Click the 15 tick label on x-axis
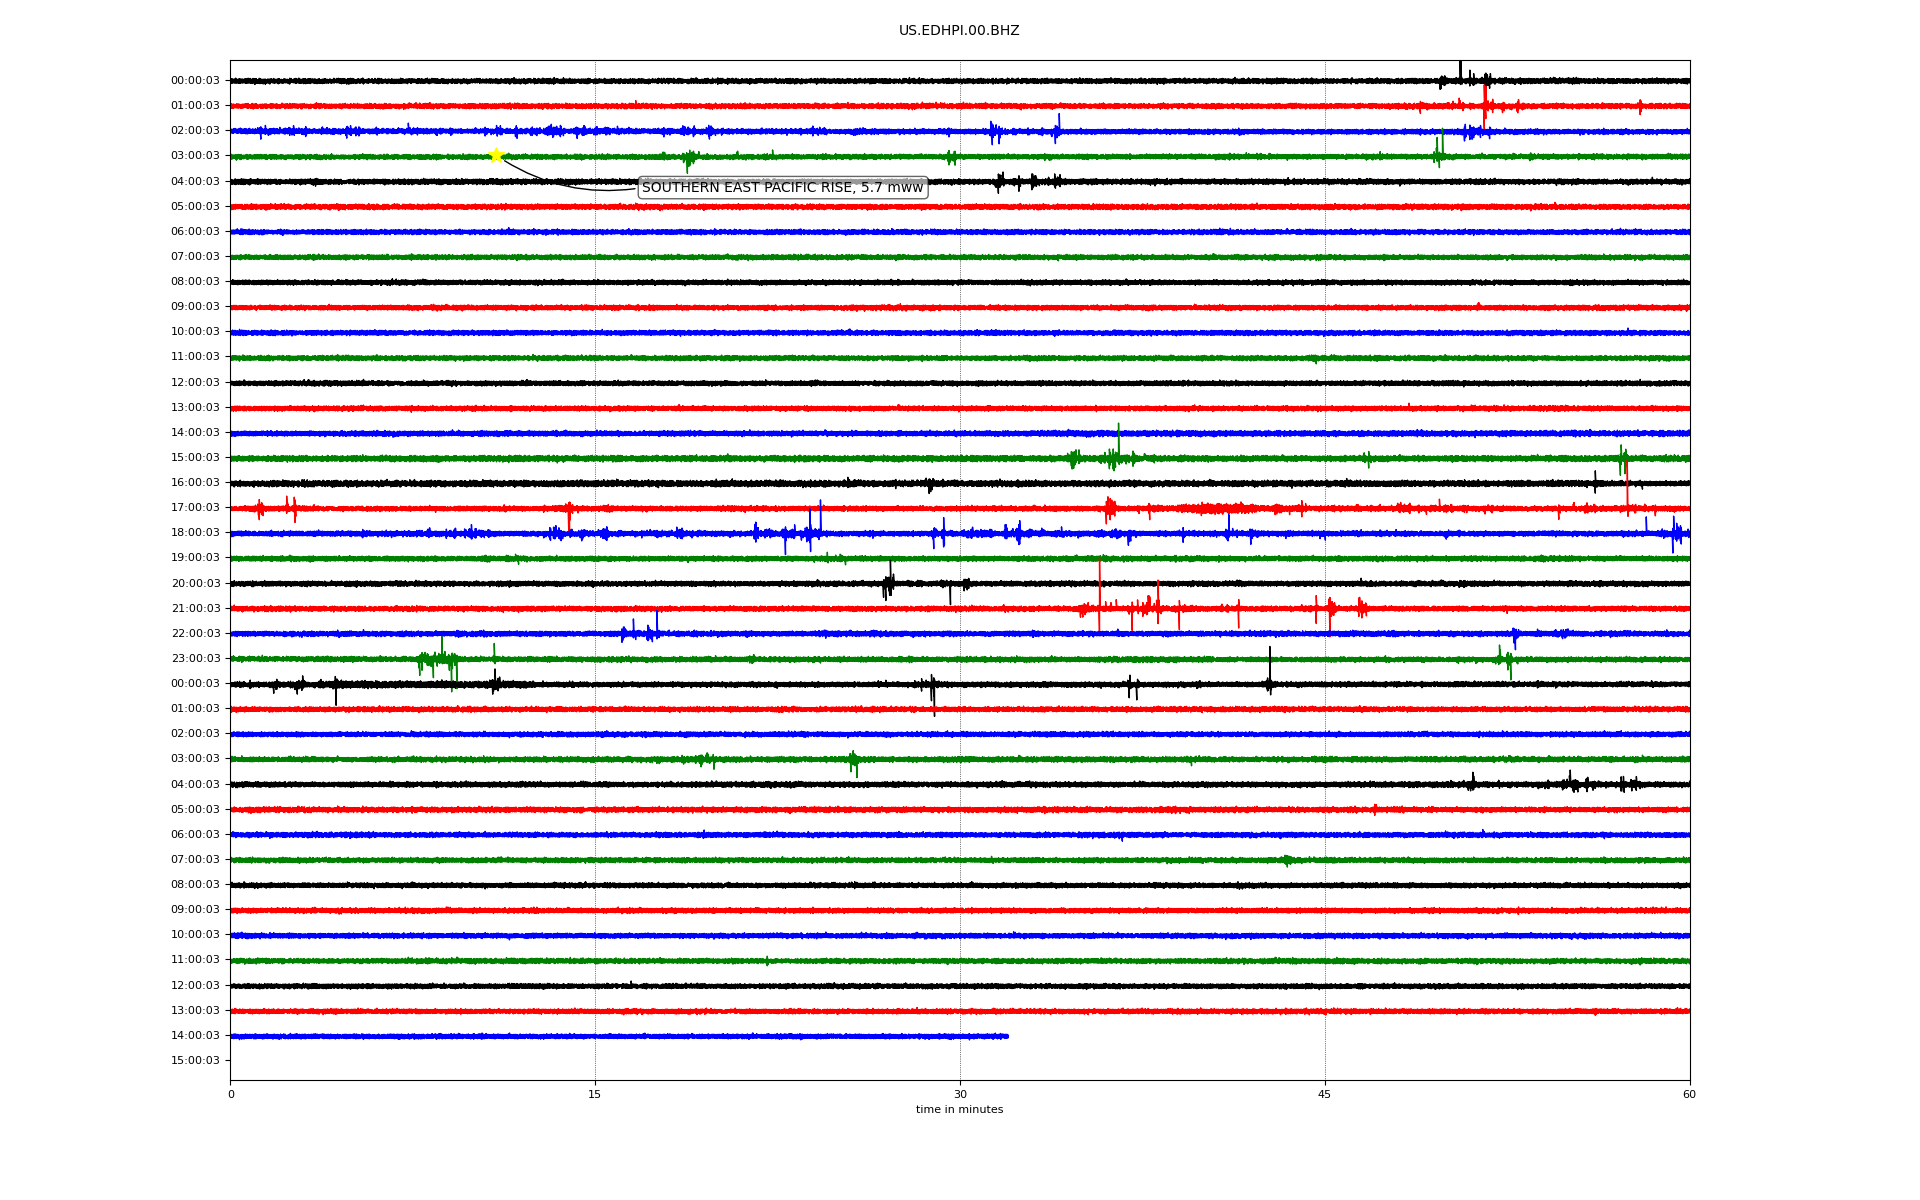This screenshot has width=1920, height=1200. point(595,1094)
